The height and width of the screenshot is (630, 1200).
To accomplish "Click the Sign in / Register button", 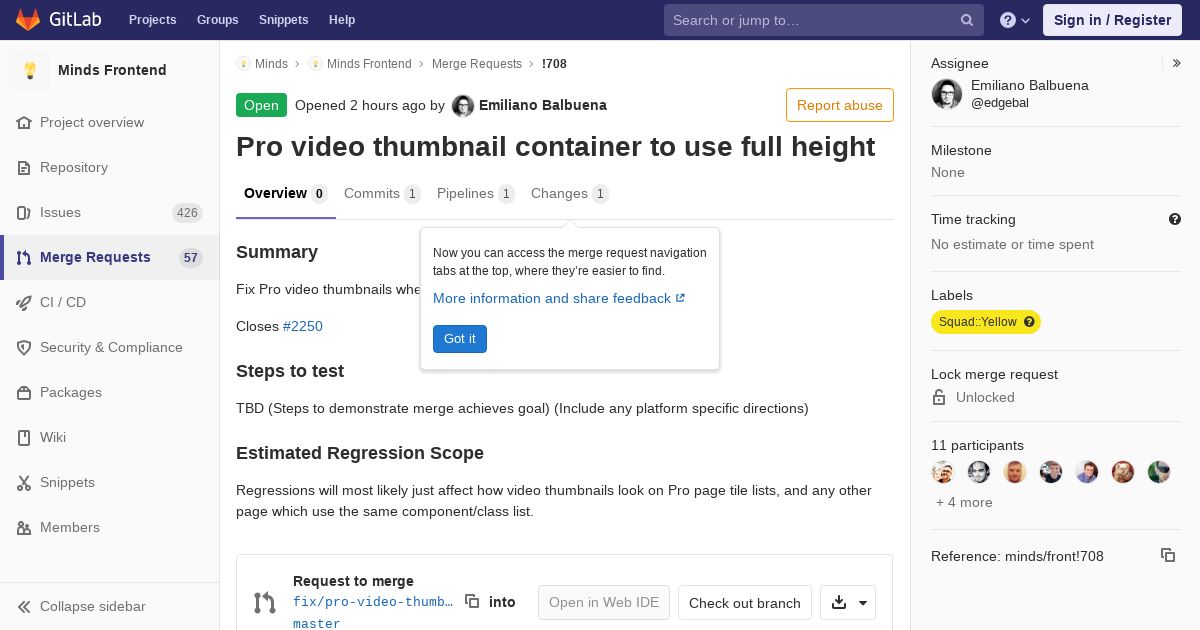I will pos(1112,20).
